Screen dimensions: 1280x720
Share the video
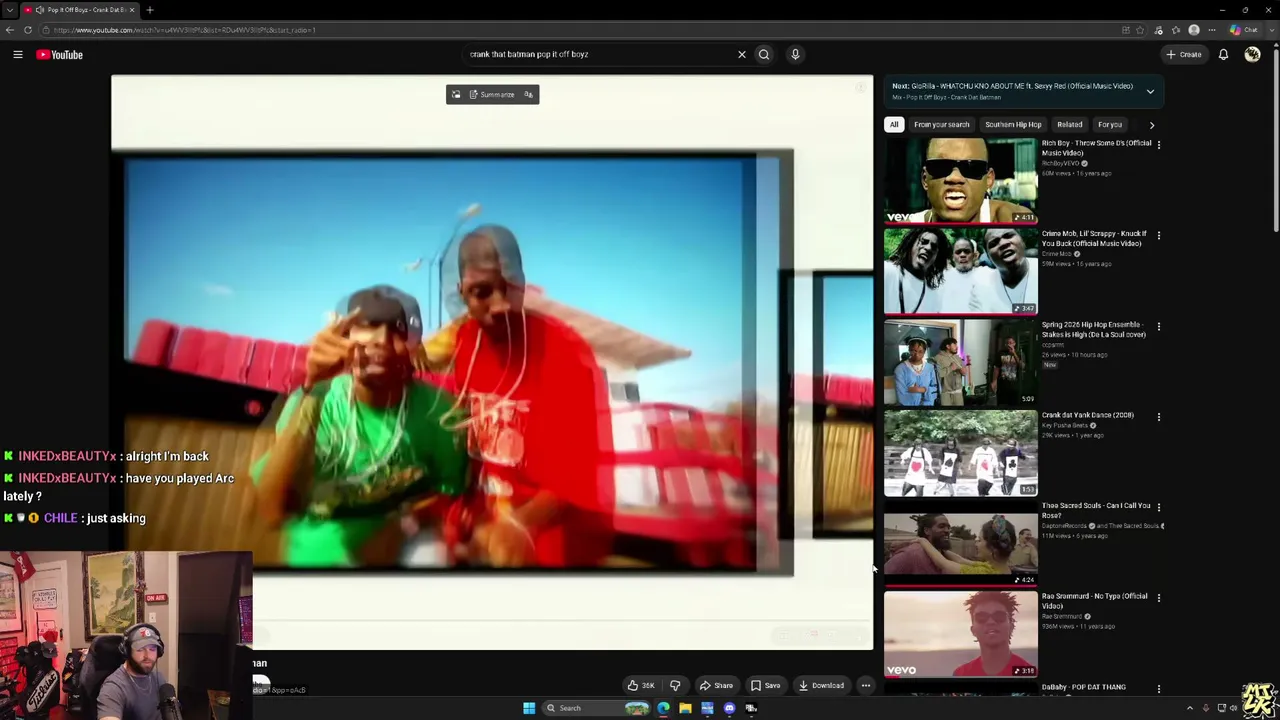(716, 685)
